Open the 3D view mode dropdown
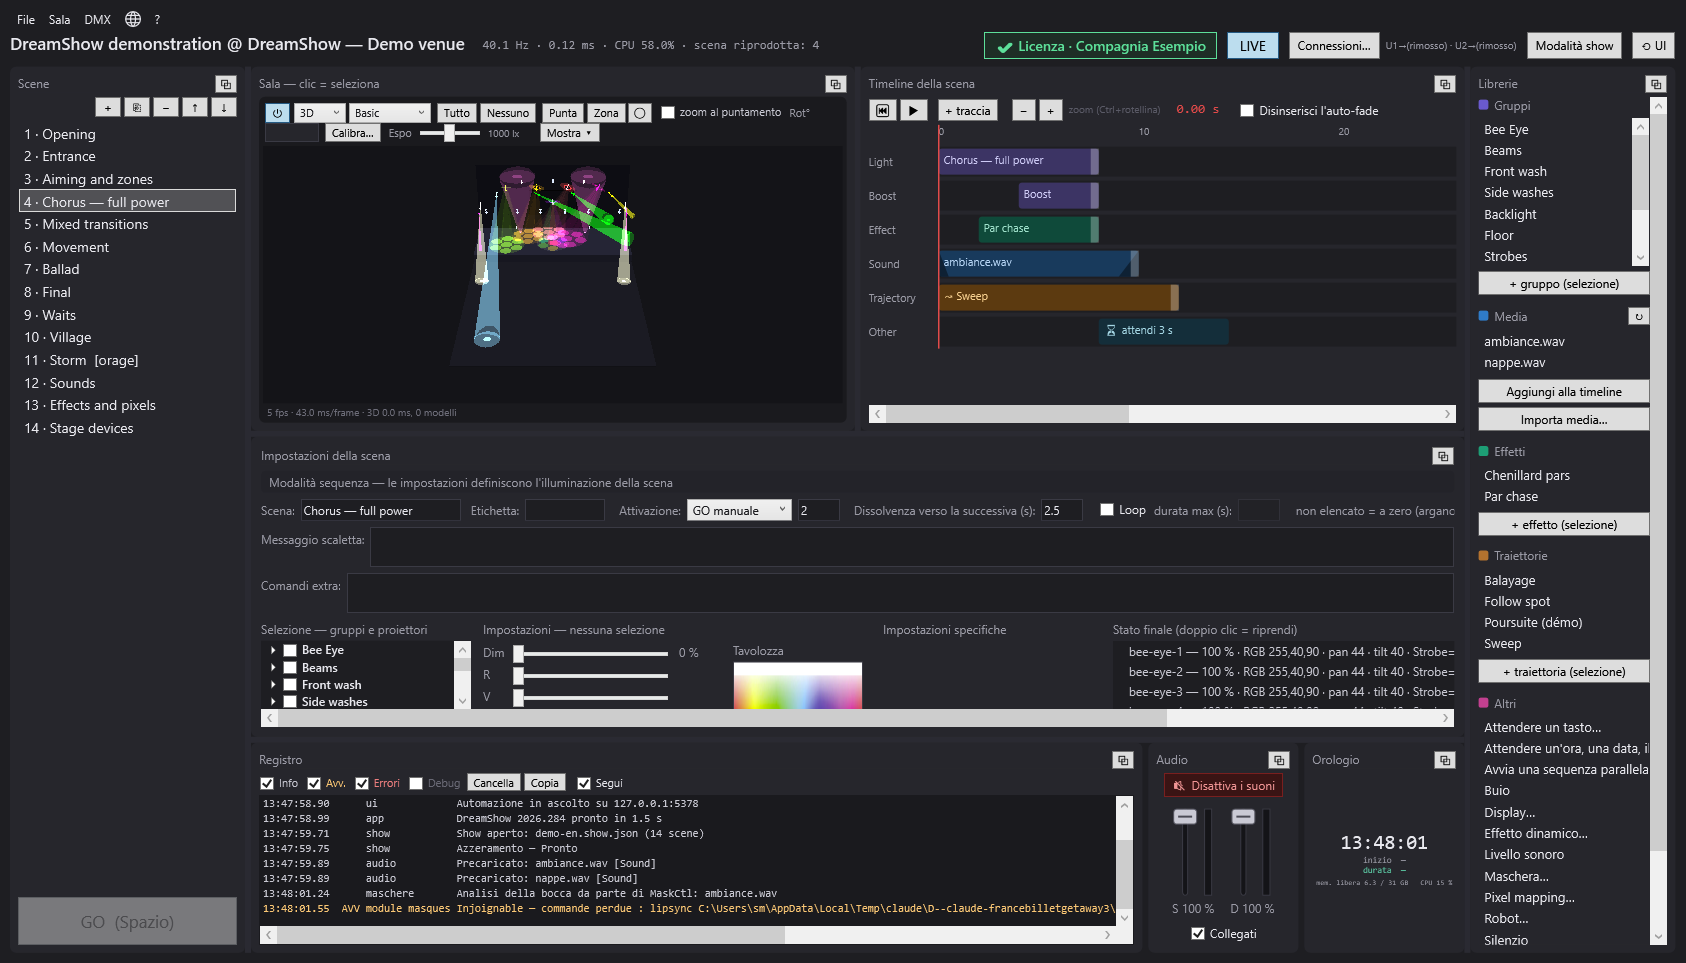The height and width of the screenshot is (963, 1686). (320, 113)
